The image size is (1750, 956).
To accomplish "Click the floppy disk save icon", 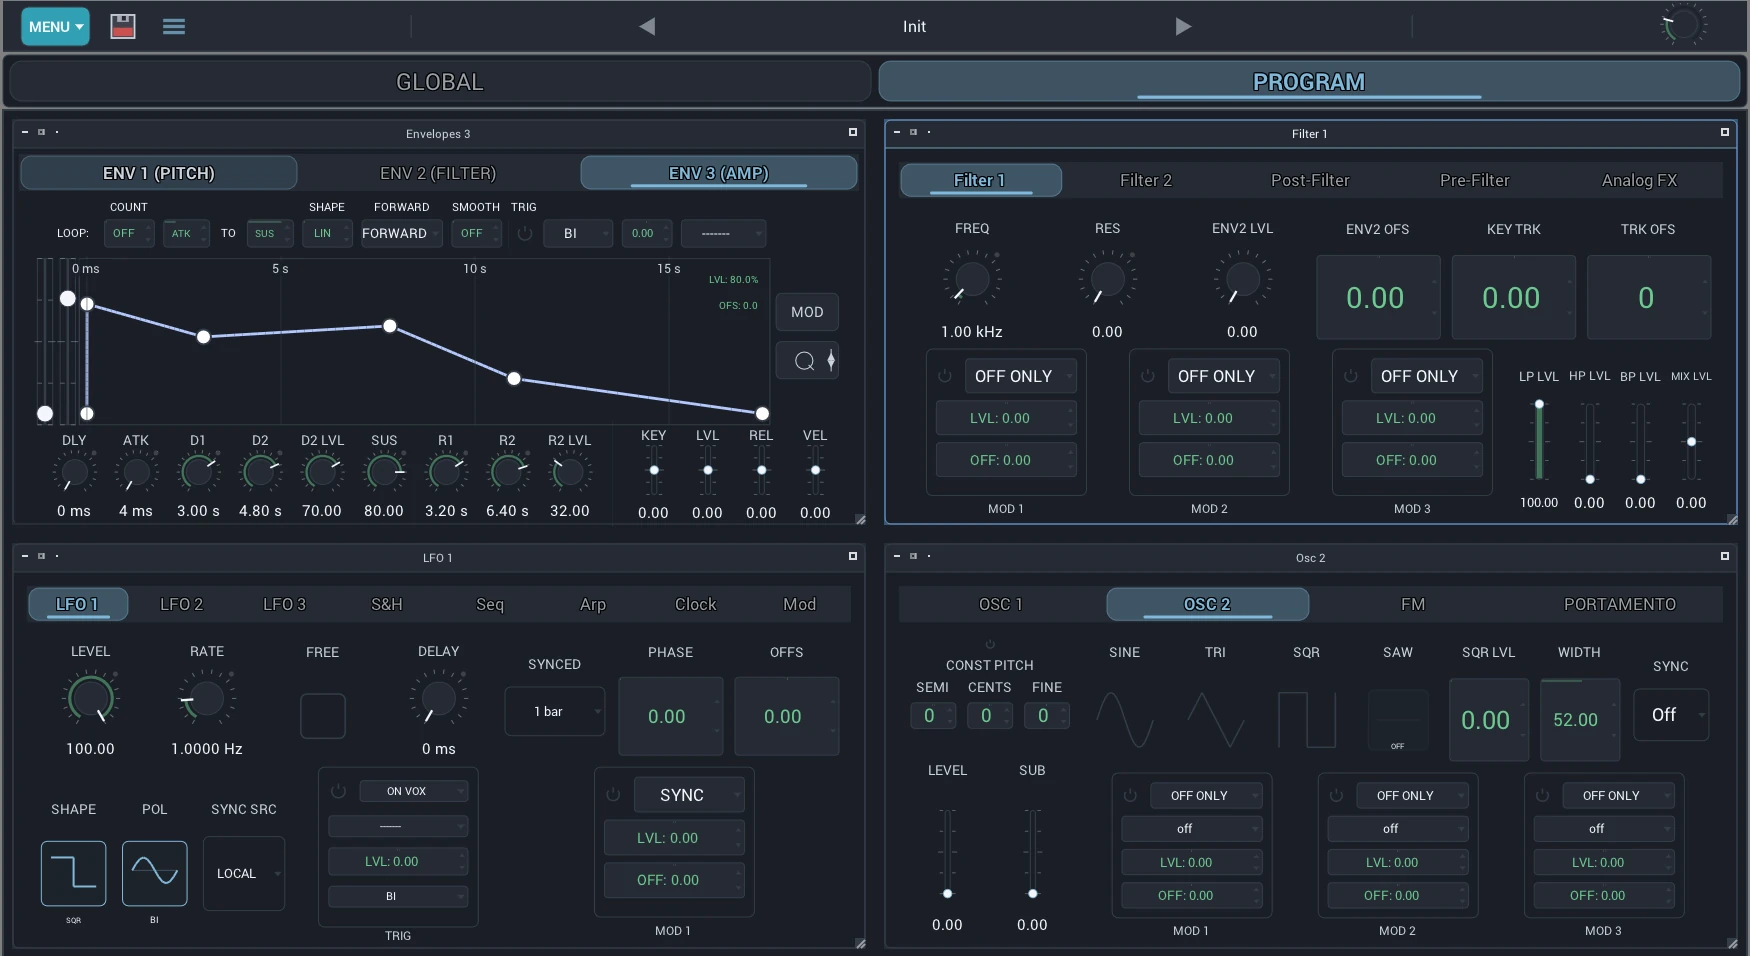I will (123, 26).
